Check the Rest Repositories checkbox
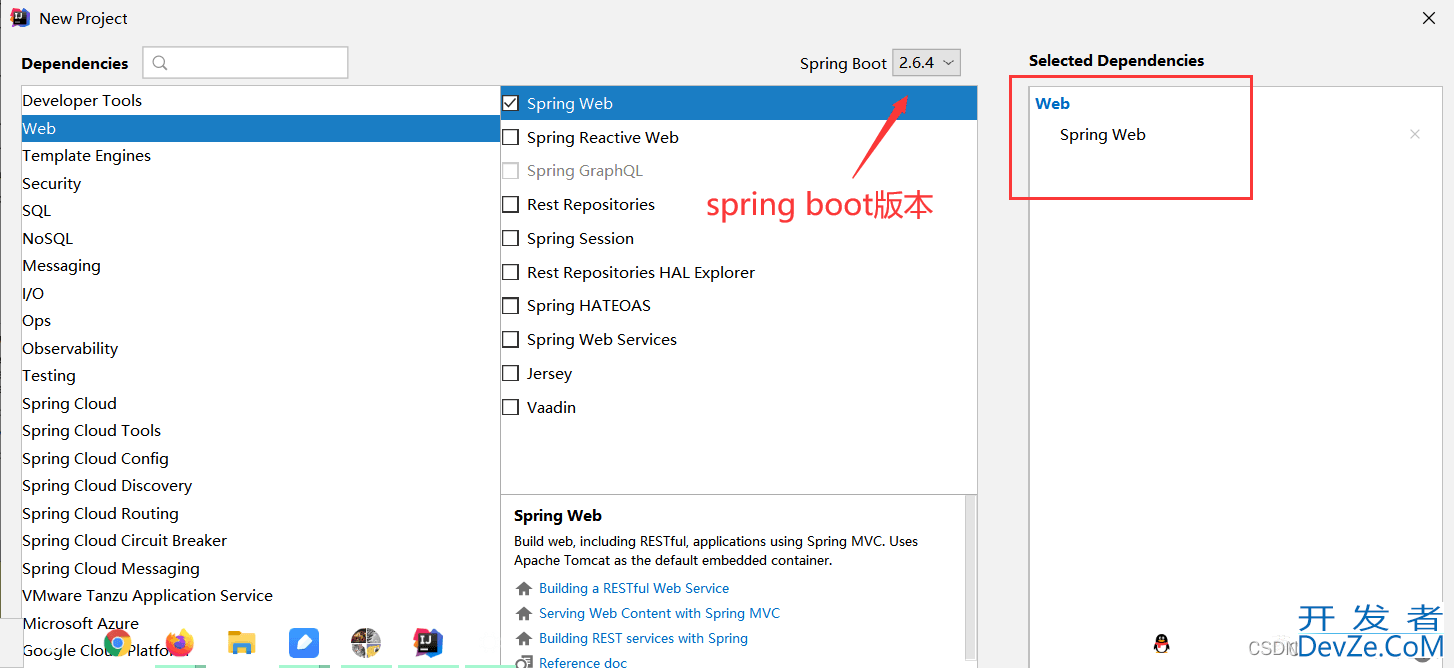The width and height of the screenshot is (1454, 668). click(511, 204)
